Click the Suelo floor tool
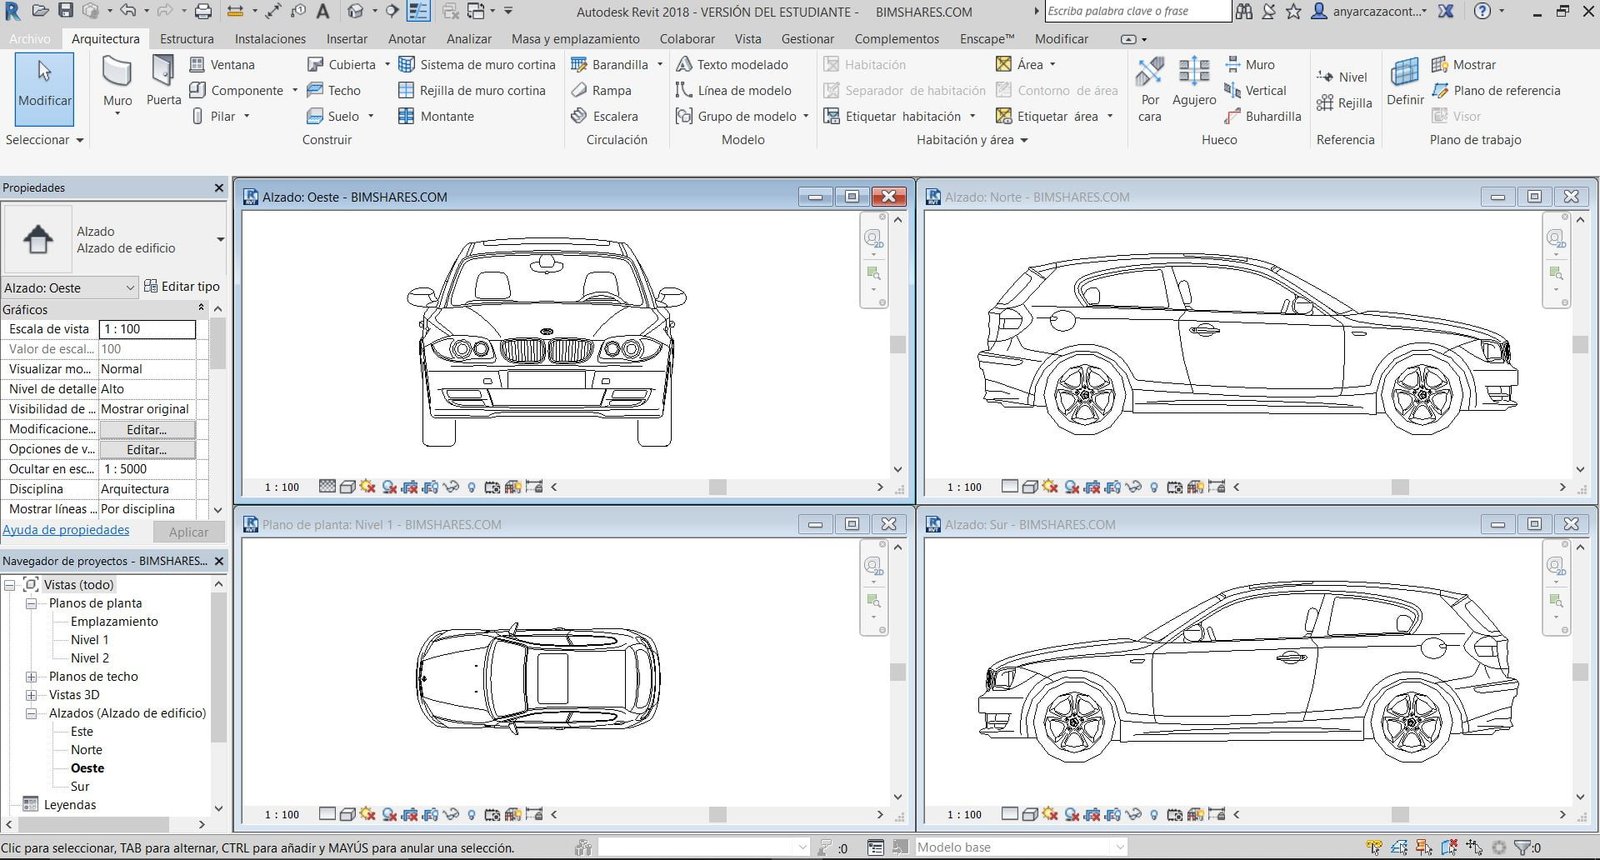 coord(333,116)
